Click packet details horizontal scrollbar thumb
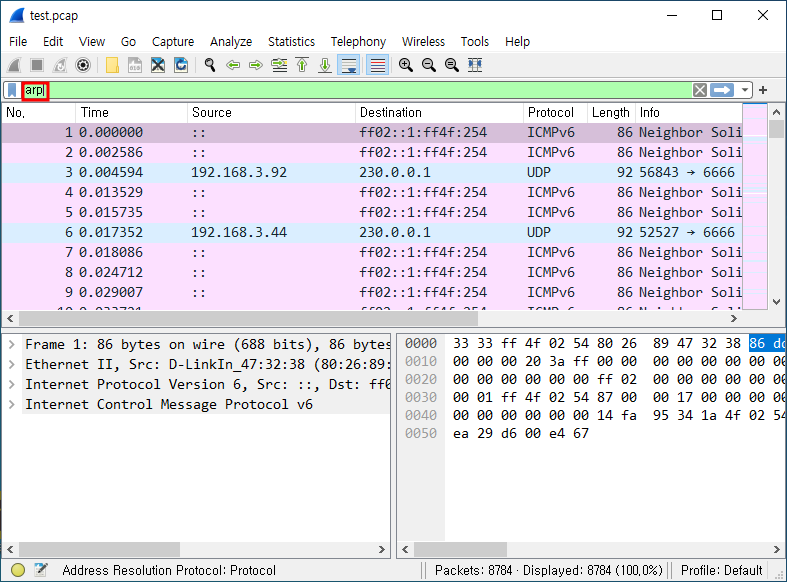Viewport: 787px width, 582px height. click(x=99, y=549)
